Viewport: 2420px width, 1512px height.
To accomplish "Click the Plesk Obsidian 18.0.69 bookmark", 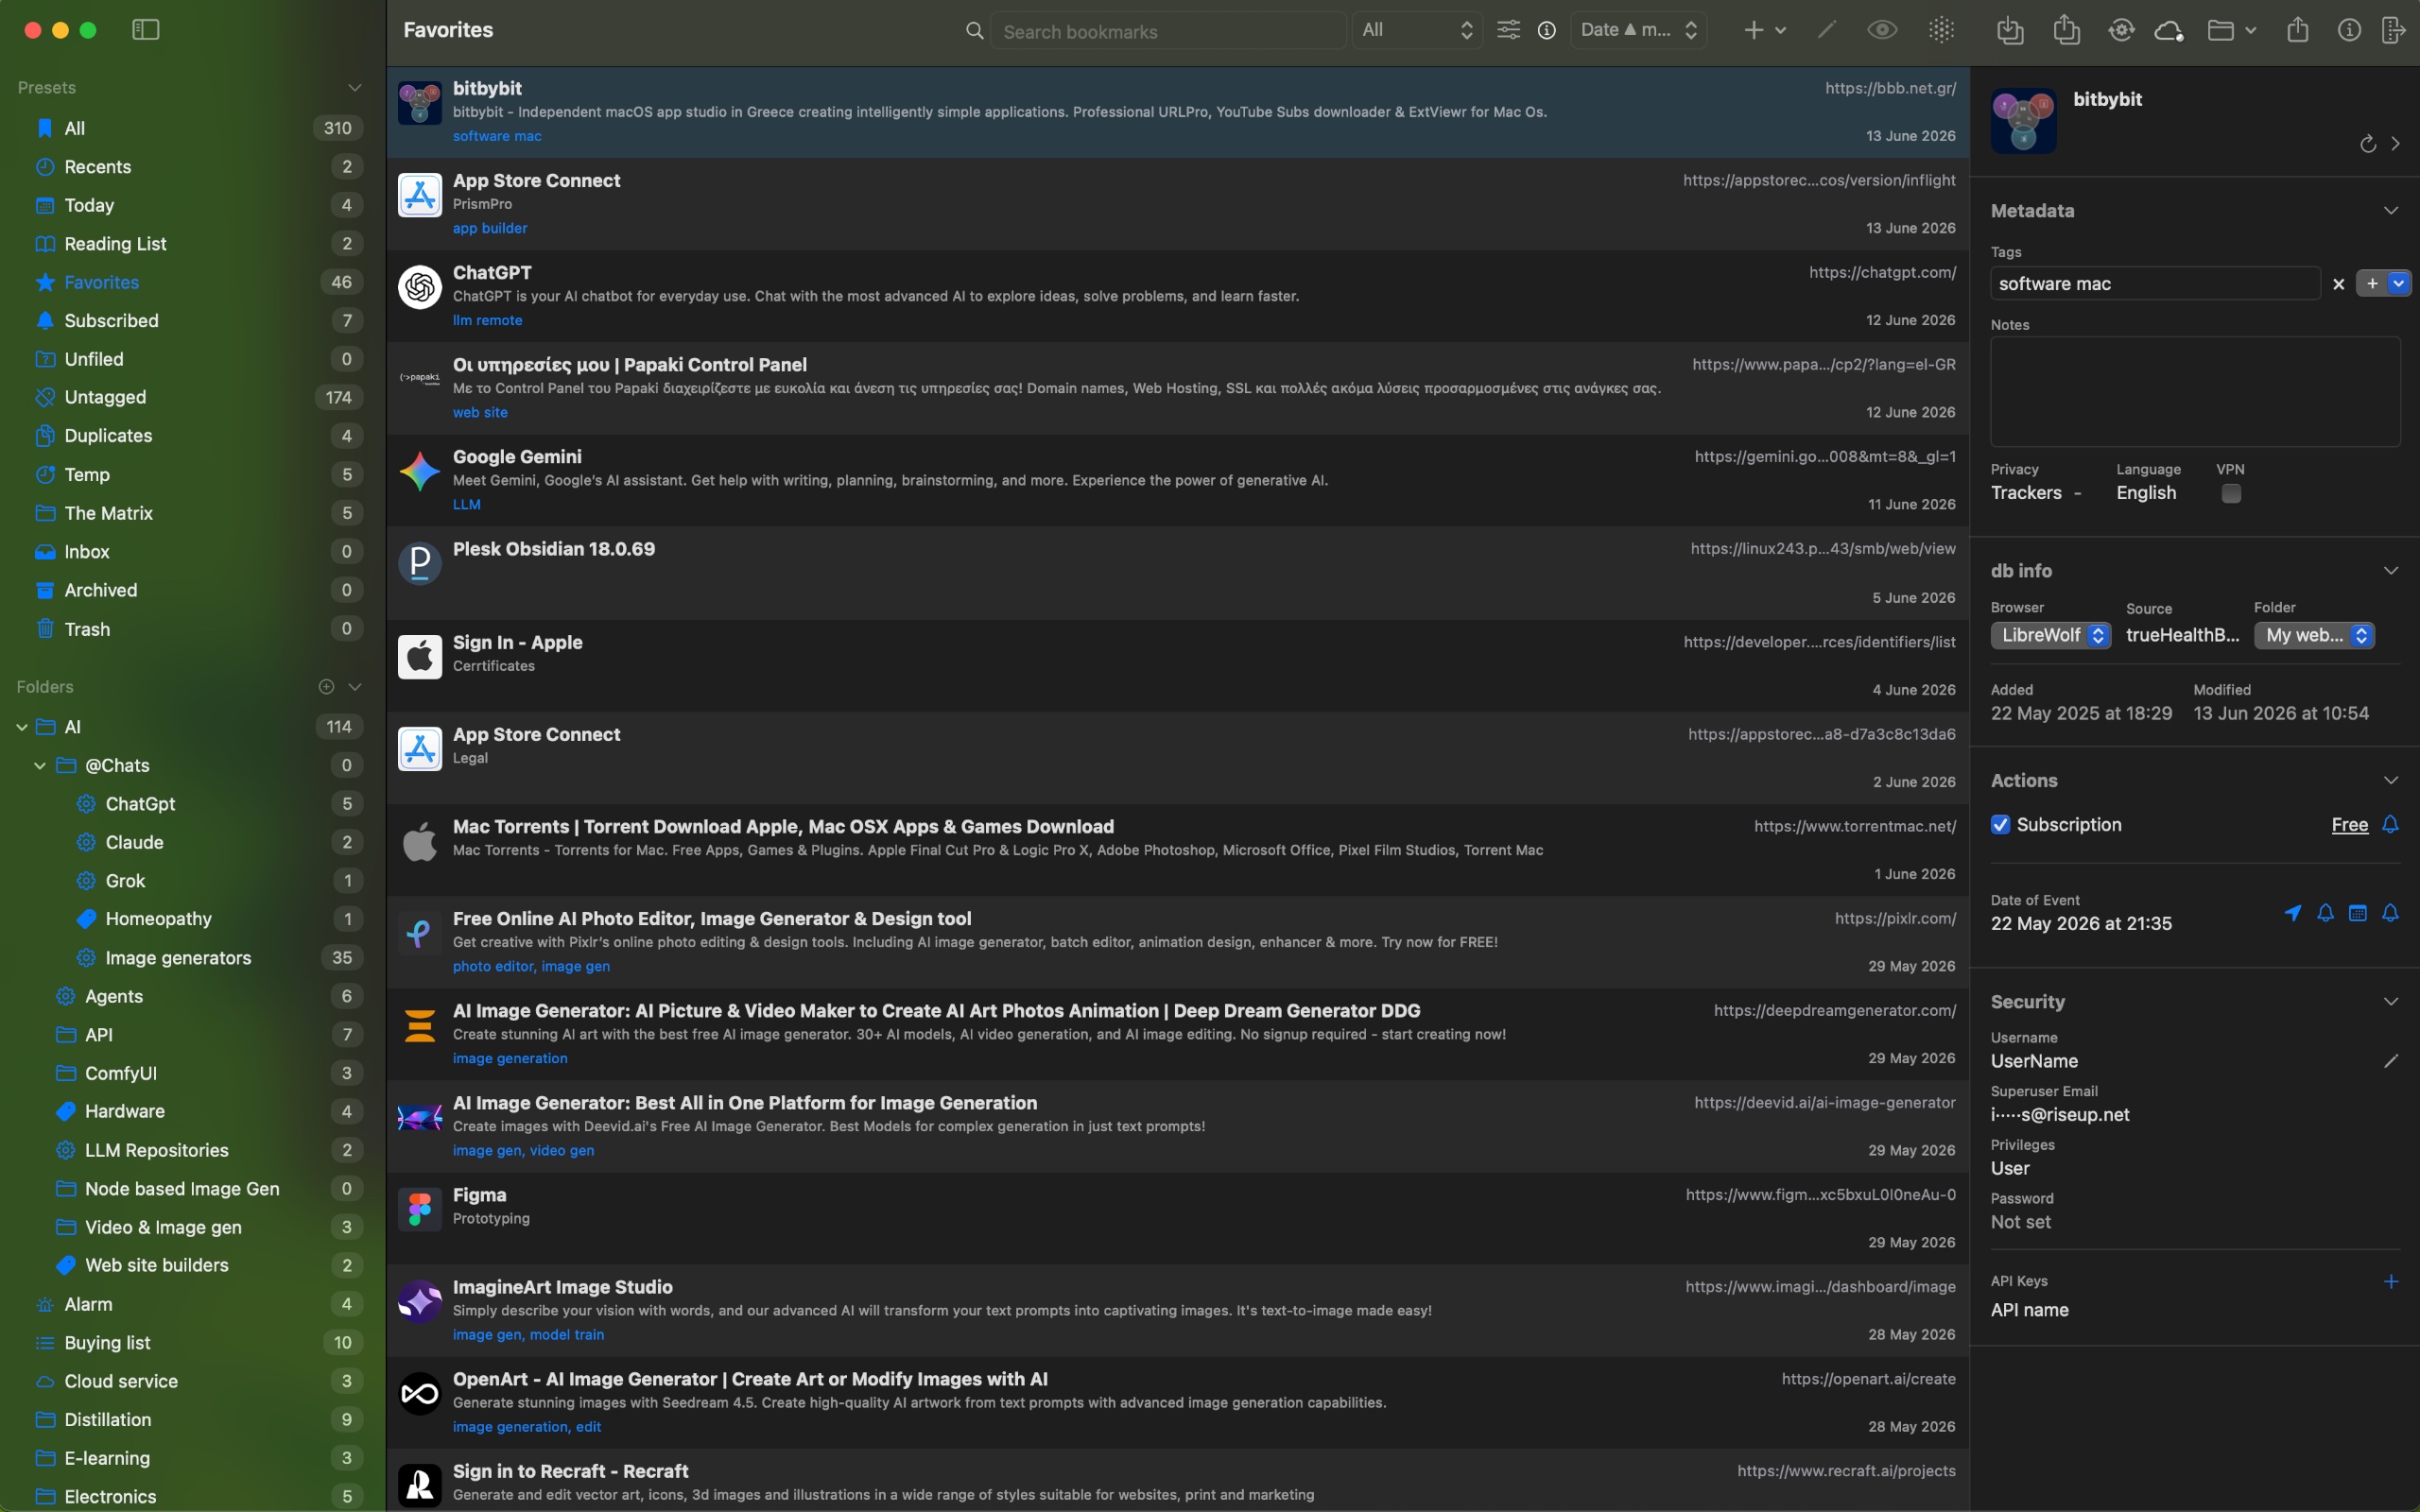I will tap(1177, 573).
